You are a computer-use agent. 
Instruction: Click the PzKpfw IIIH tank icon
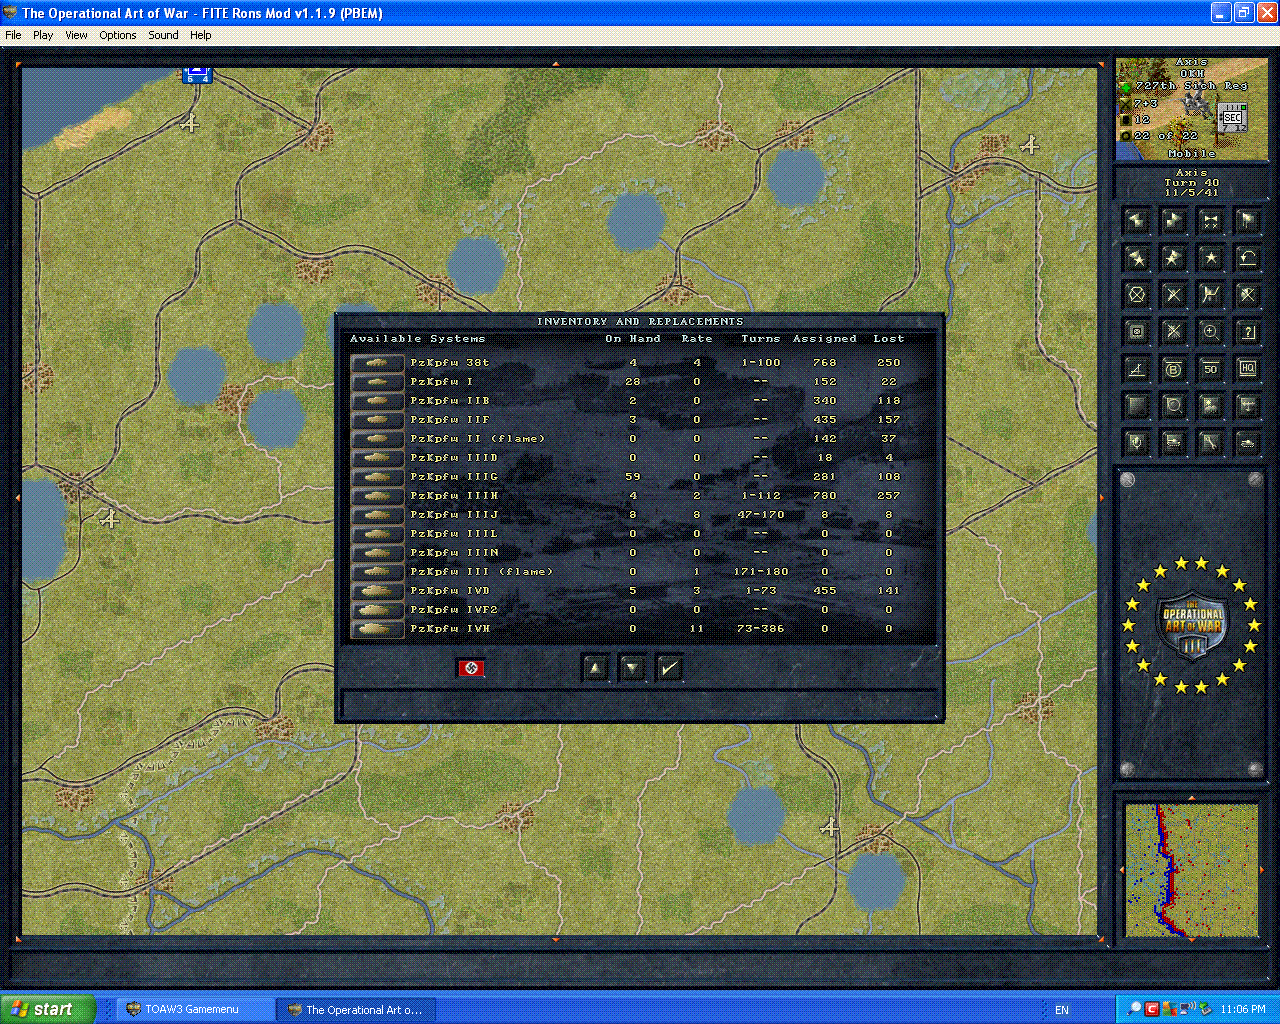377,496
